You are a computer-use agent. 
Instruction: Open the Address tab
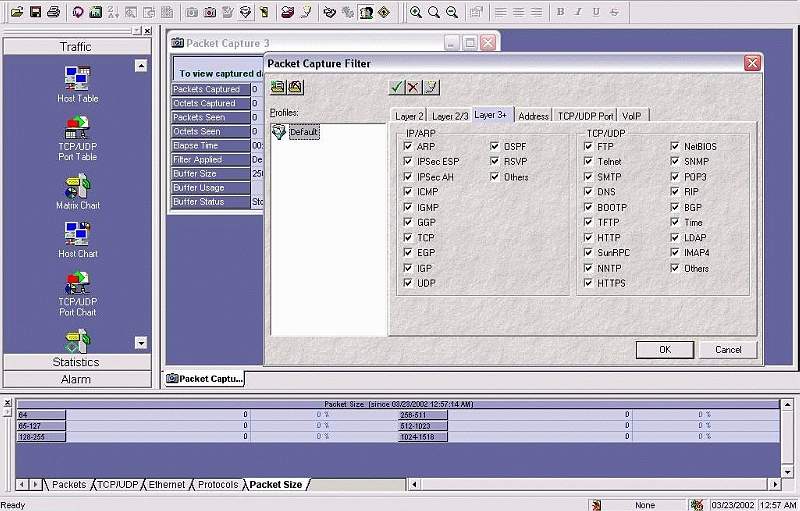pos(533,116)
